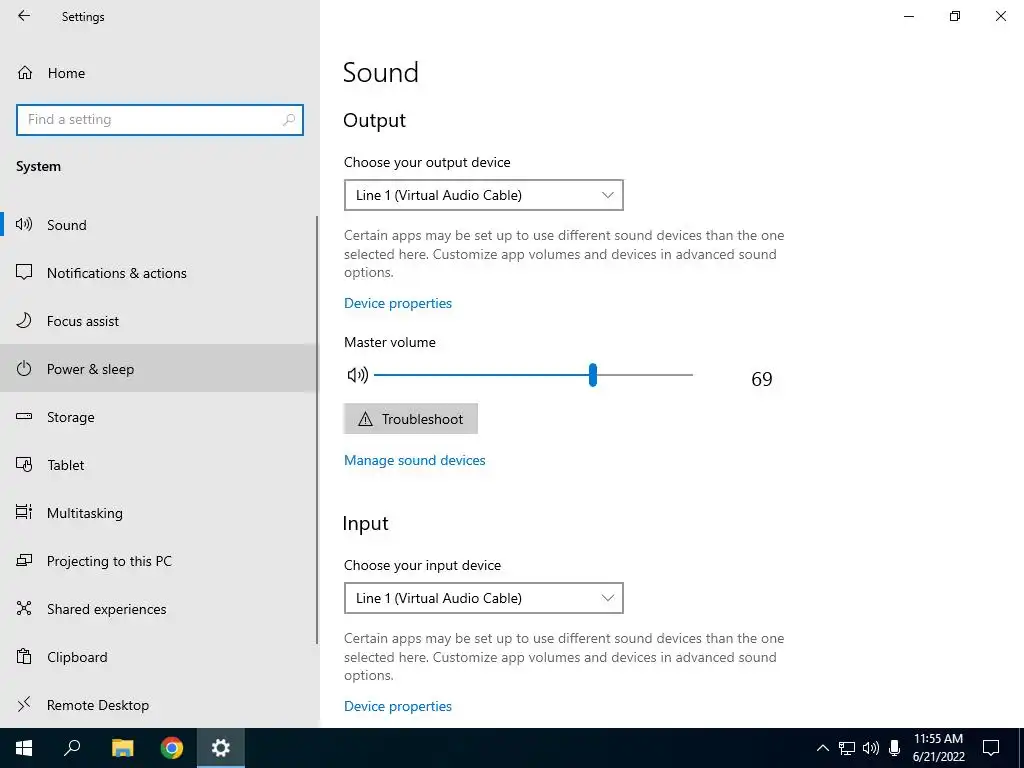This screenshot has width=1024, height=768.
Task: Open Manage sound devices link
Action: 415,460
